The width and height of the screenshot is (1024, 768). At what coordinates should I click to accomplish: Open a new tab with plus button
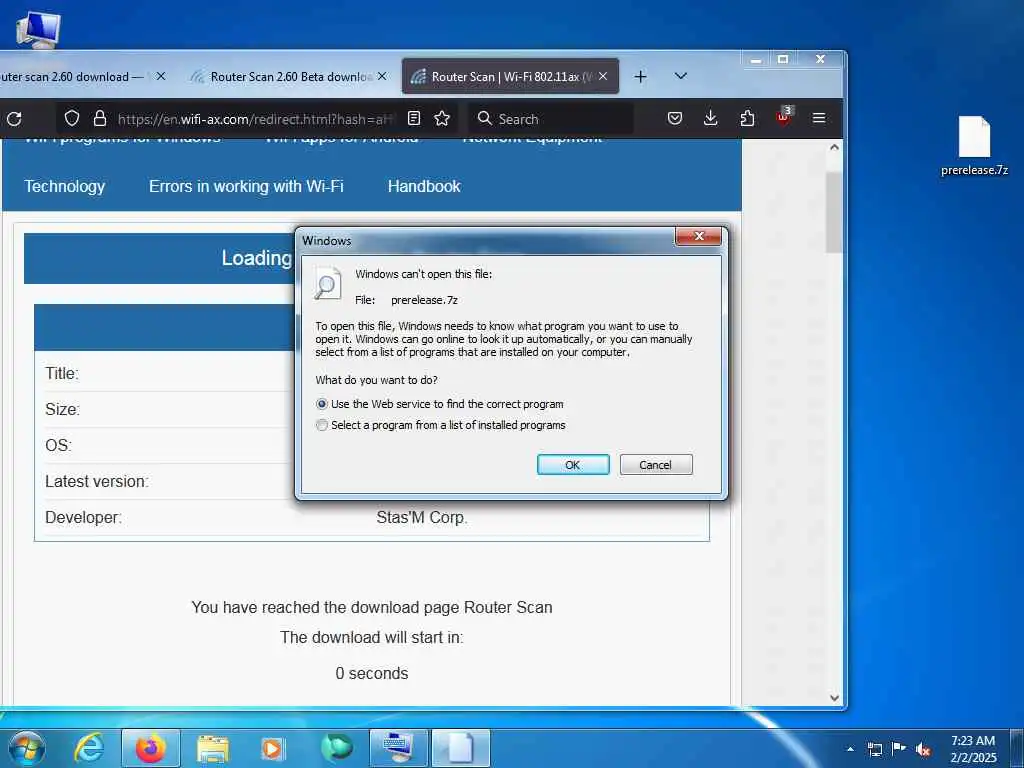[x=641, y=76]
